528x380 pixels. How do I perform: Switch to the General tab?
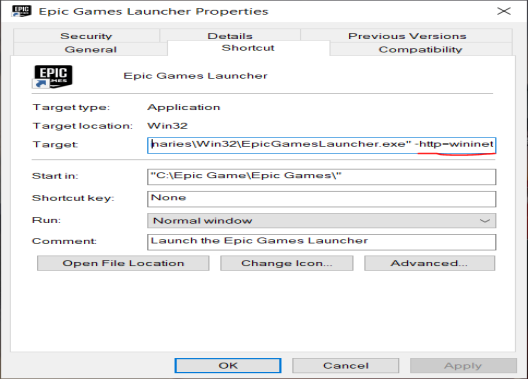90,49
